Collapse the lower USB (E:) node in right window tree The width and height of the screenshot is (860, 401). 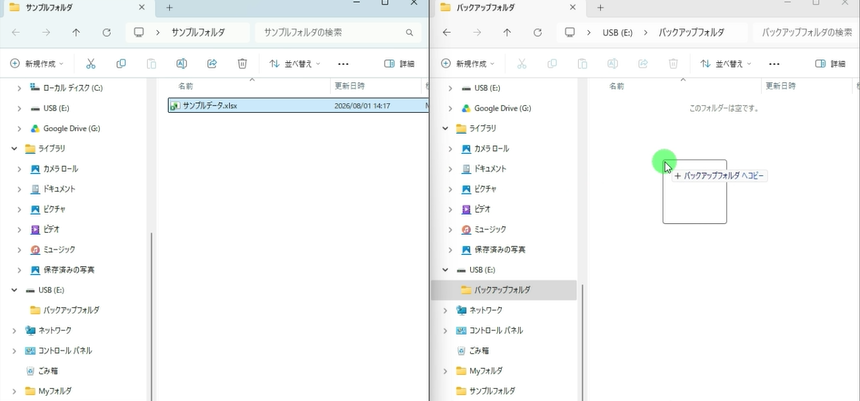pyautogui.click(x=445, y=270)
